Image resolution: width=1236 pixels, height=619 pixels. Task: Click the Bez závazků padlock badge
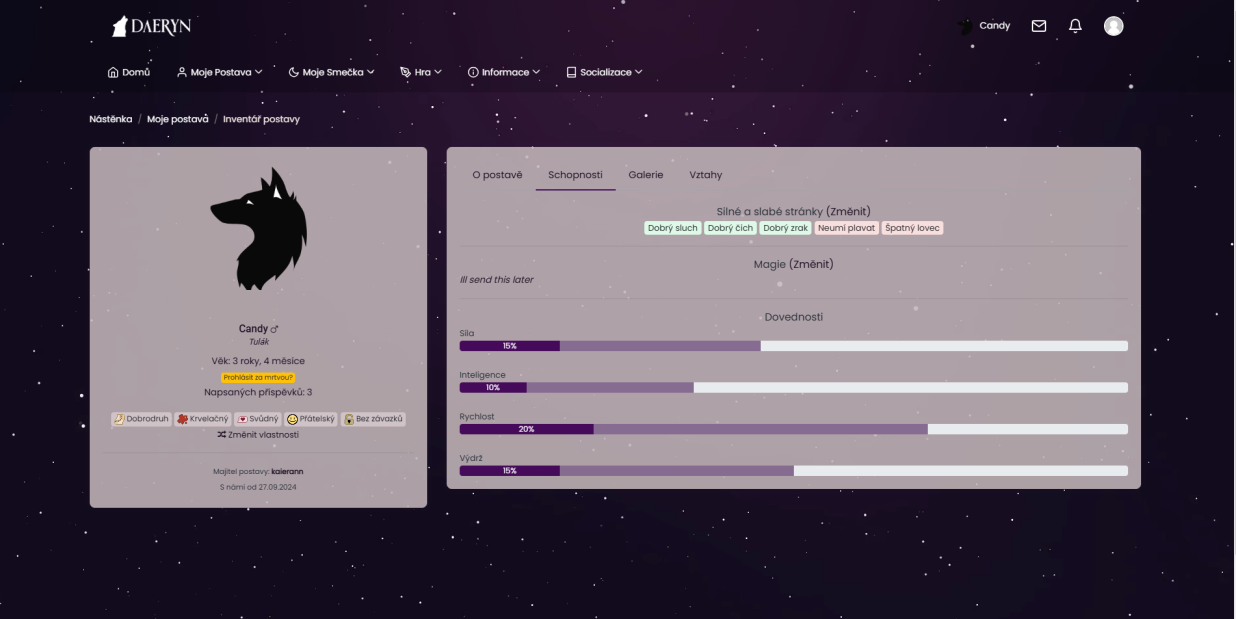tap(373, 419)
